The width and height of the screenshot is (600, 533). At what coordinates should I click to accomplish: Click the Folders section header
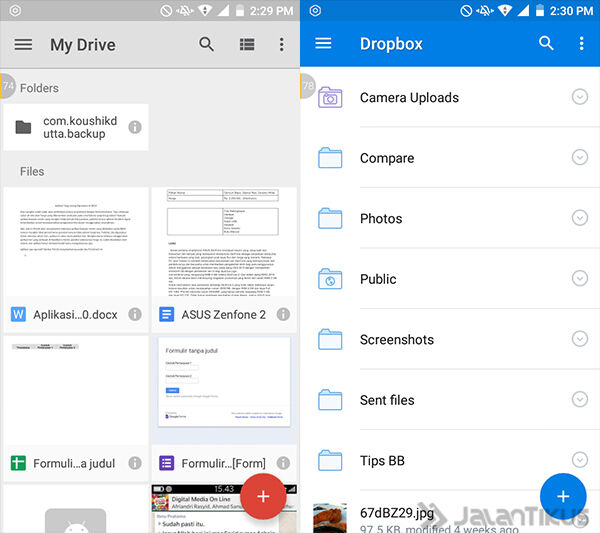pos(39,88)
